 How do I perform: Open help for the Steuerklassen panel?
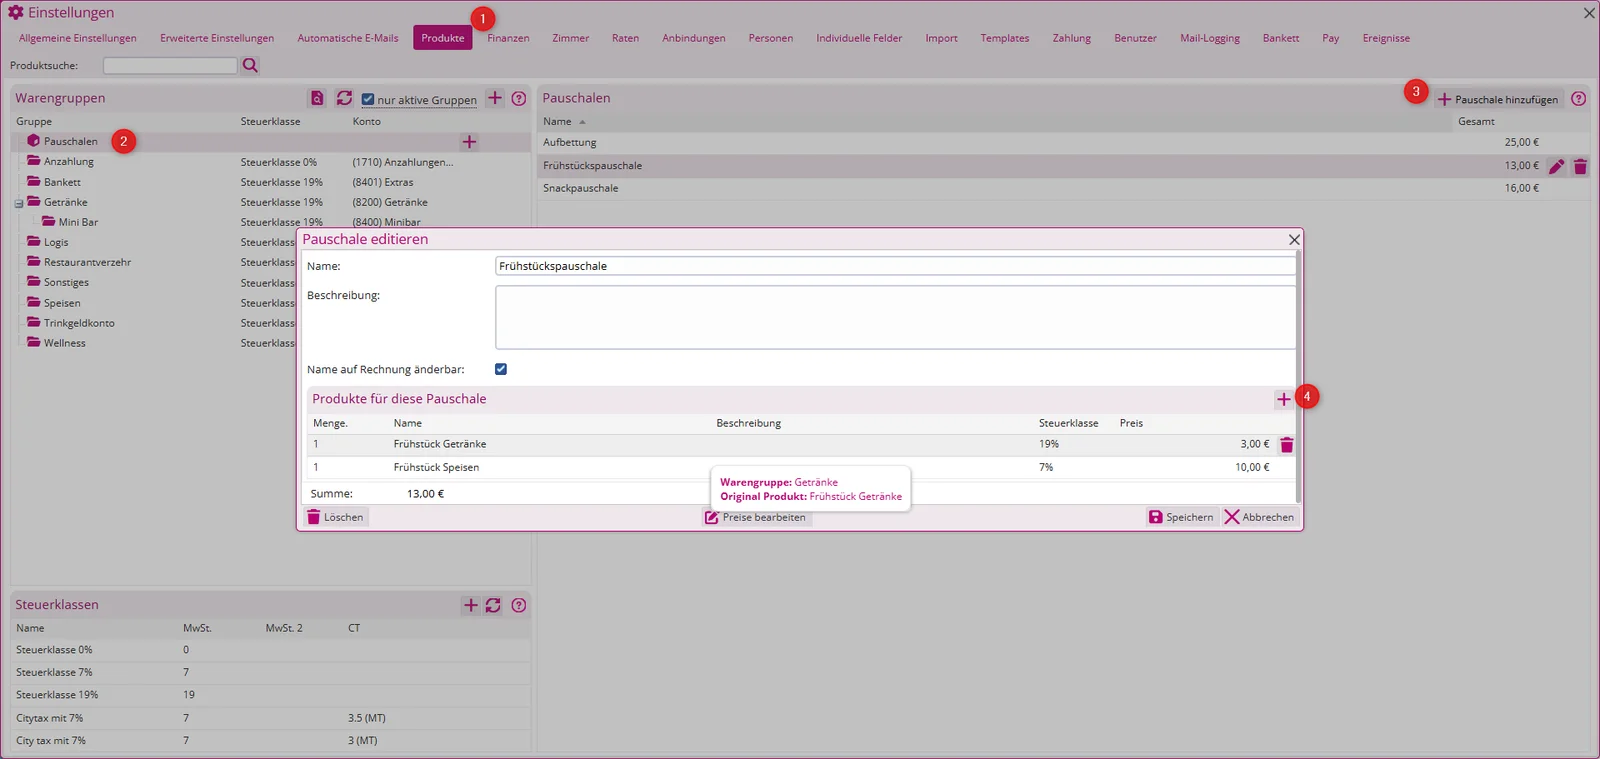click(x=519, y=605)
